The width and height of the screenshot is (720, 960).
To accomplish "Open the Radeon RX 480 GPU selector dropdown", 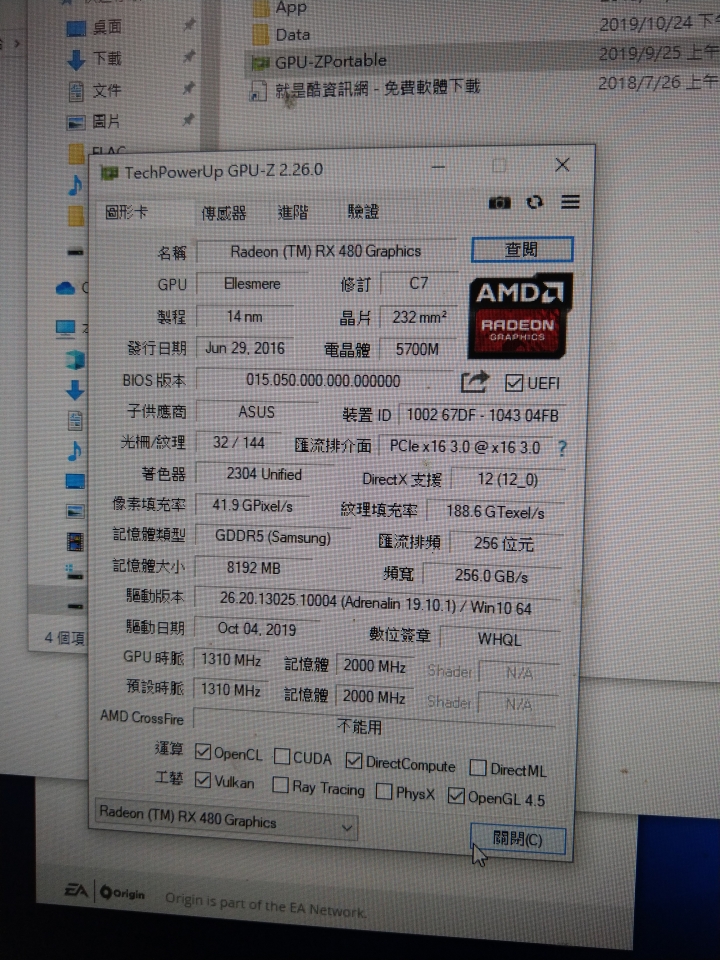I will click(226, 820).
